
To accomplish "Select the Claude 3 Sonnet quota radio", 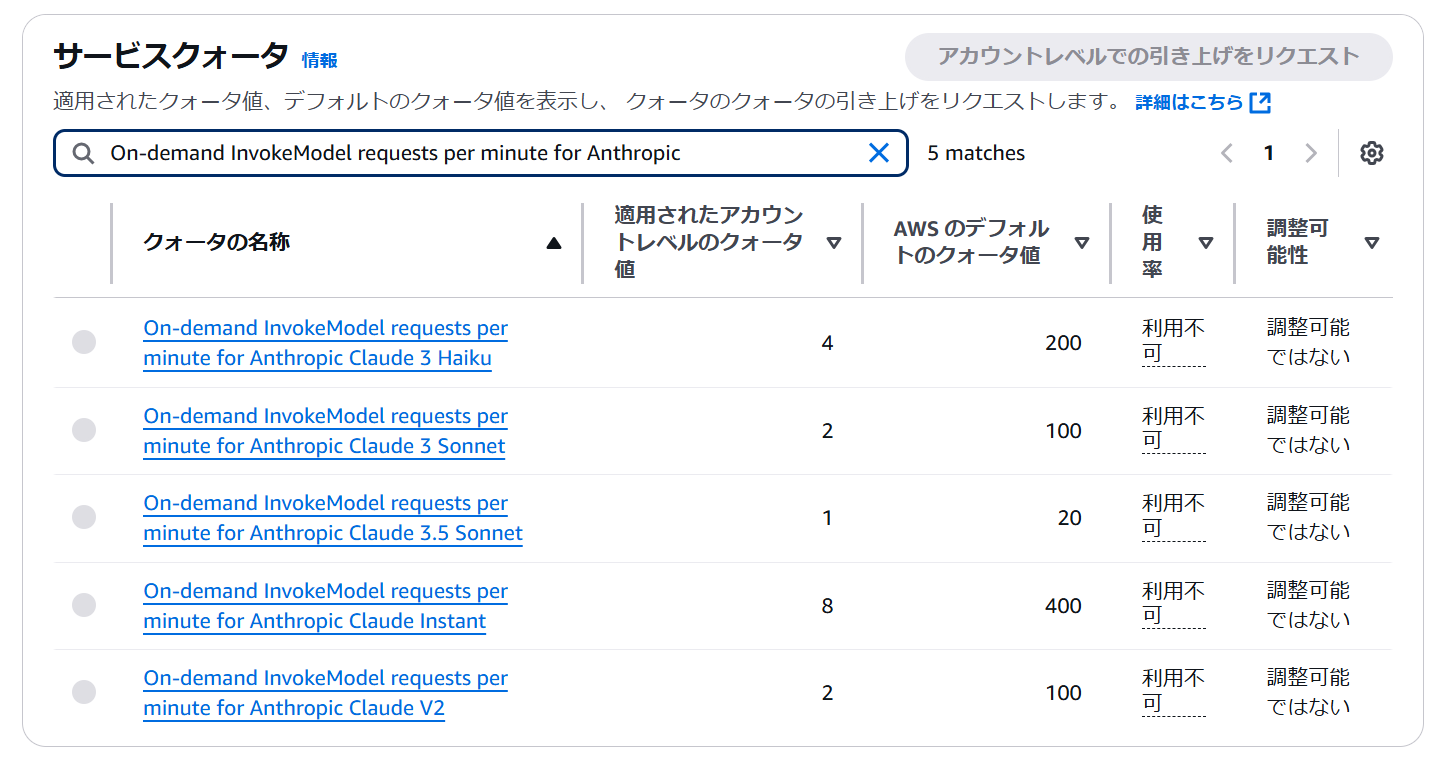I will click(84, 430).
